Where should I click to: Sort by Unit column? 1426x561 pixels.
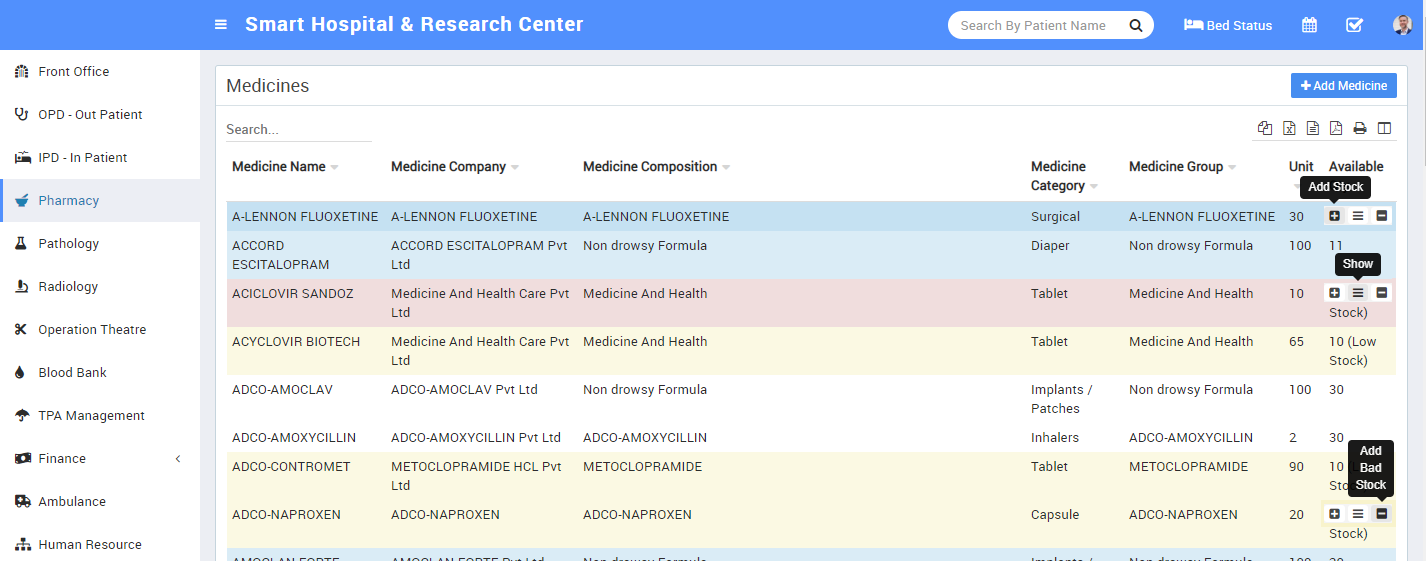tap(1301, 167)
